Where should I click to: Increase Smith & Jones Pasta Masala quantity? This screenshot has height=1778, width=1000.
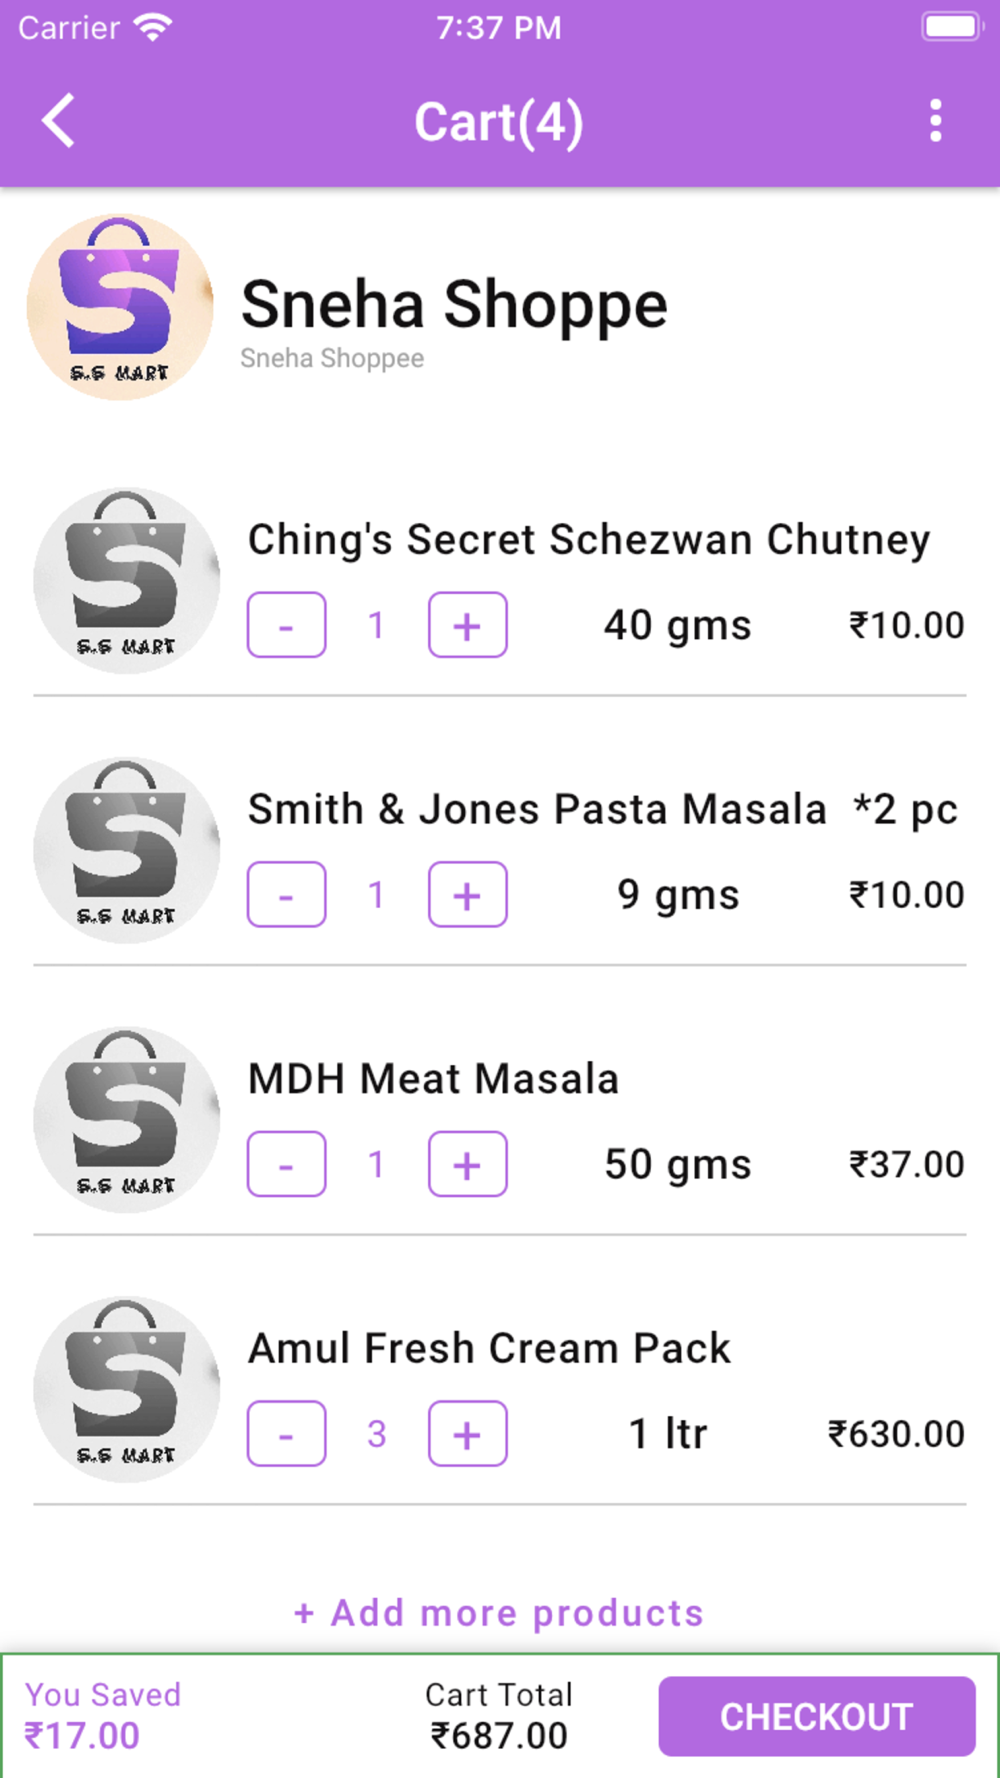[467, 895]
